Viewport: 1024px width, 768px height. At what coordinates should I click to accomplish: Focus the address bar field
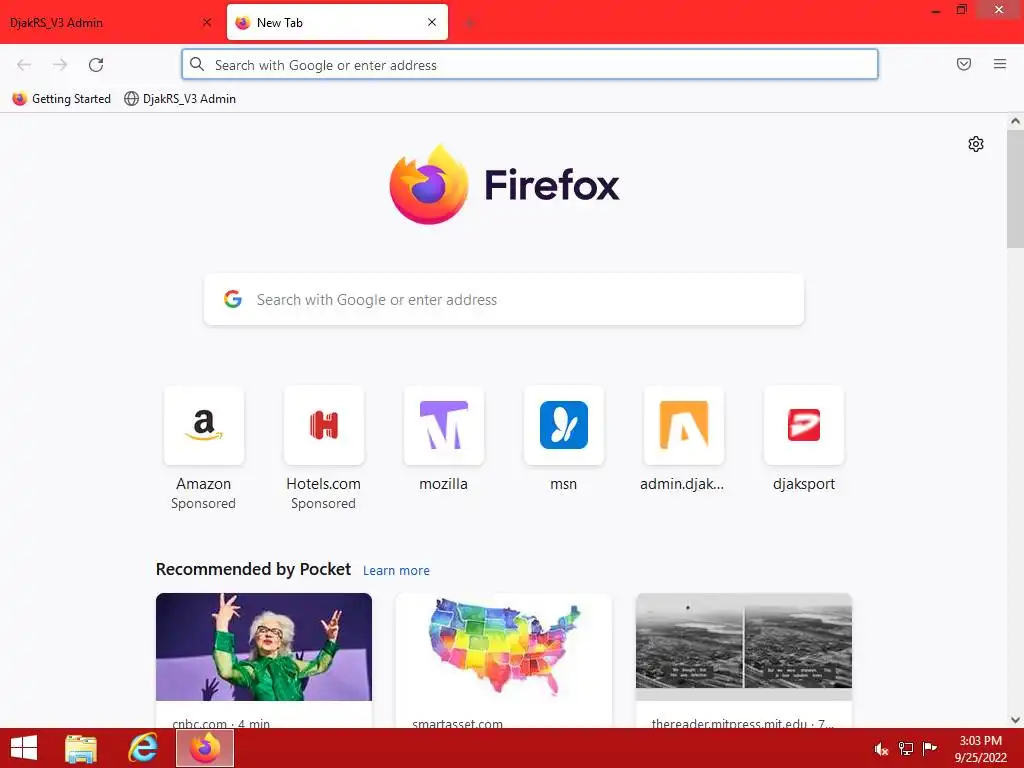coord(530,64)
